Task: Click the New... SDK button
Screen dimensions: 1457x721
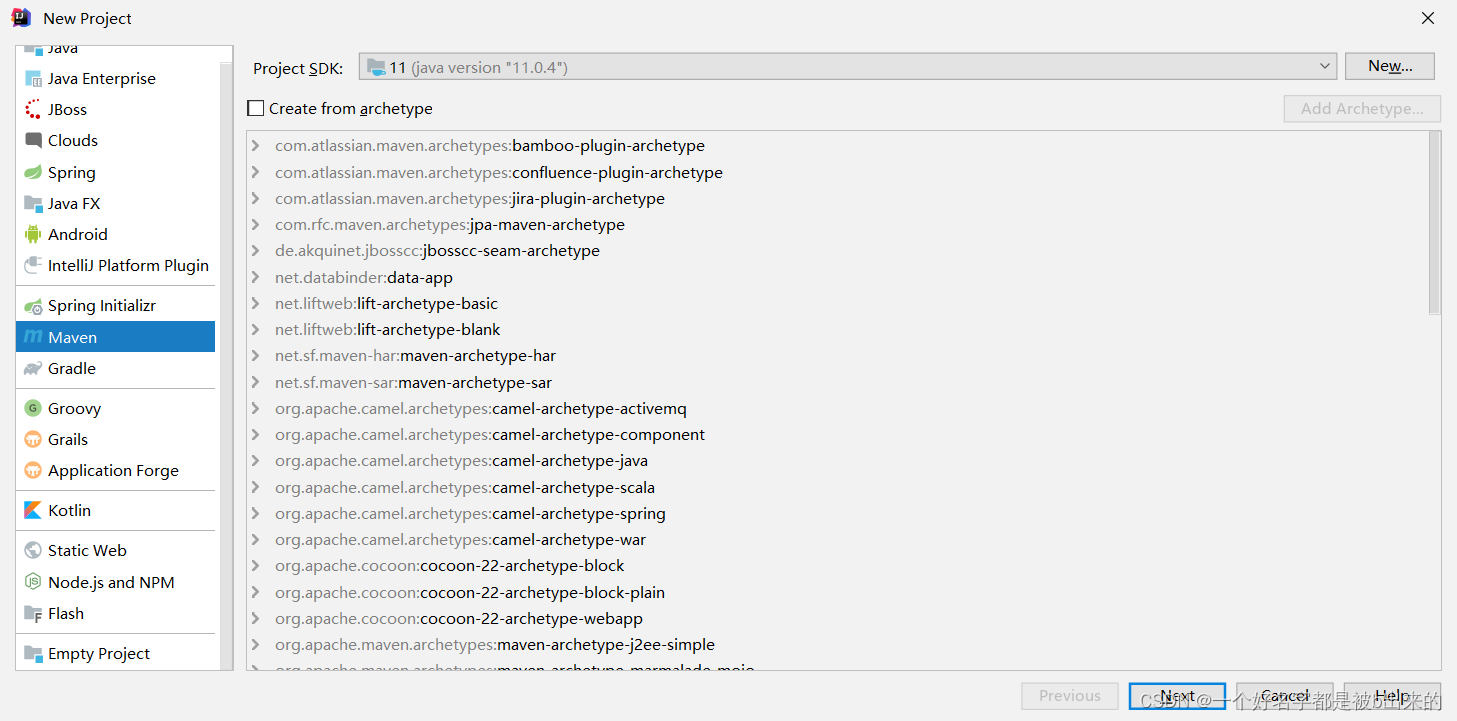Action: (x=1390, y=66)
